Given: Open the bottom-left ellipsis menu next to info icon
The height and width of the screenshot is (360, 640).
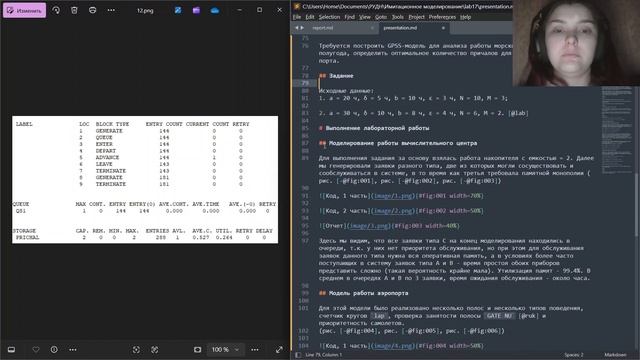Looking at the screenshot, I should (x=73, y=349).
